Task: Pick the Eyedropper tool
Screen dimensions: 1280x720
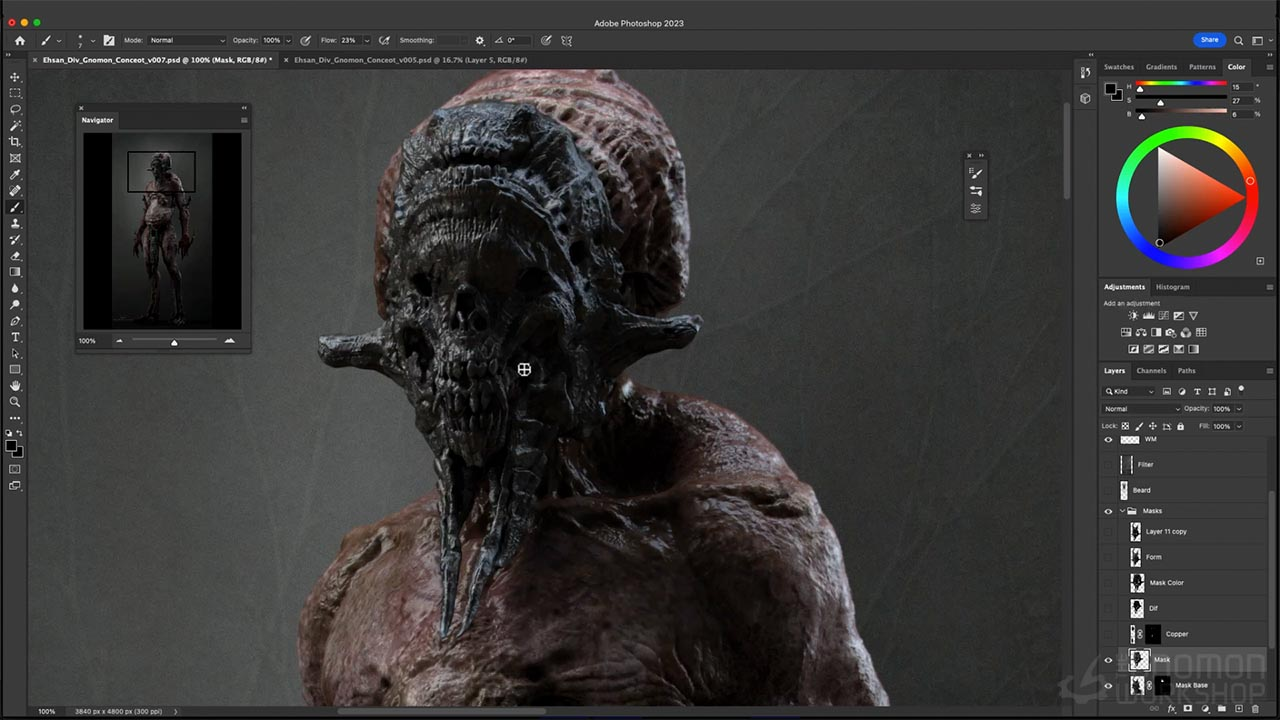Action: (x=15, y=175)
